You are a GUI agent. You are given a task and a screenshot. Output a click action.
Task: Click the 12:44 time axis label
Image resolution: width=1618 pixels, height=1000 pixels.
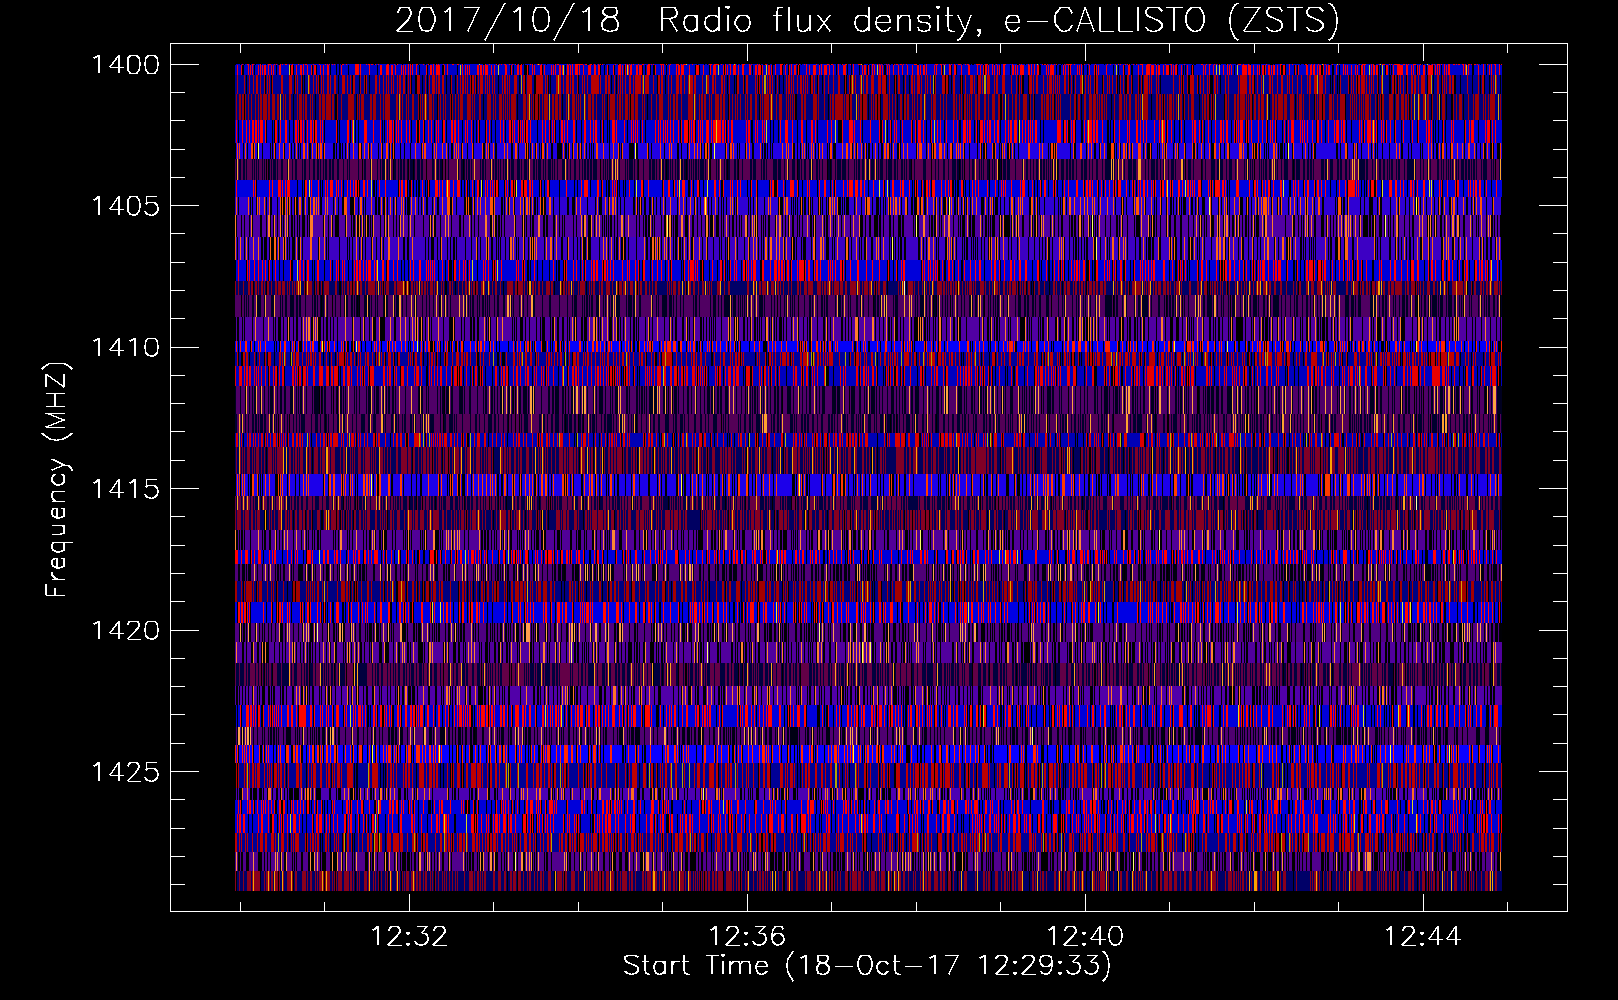(1423, 937)
